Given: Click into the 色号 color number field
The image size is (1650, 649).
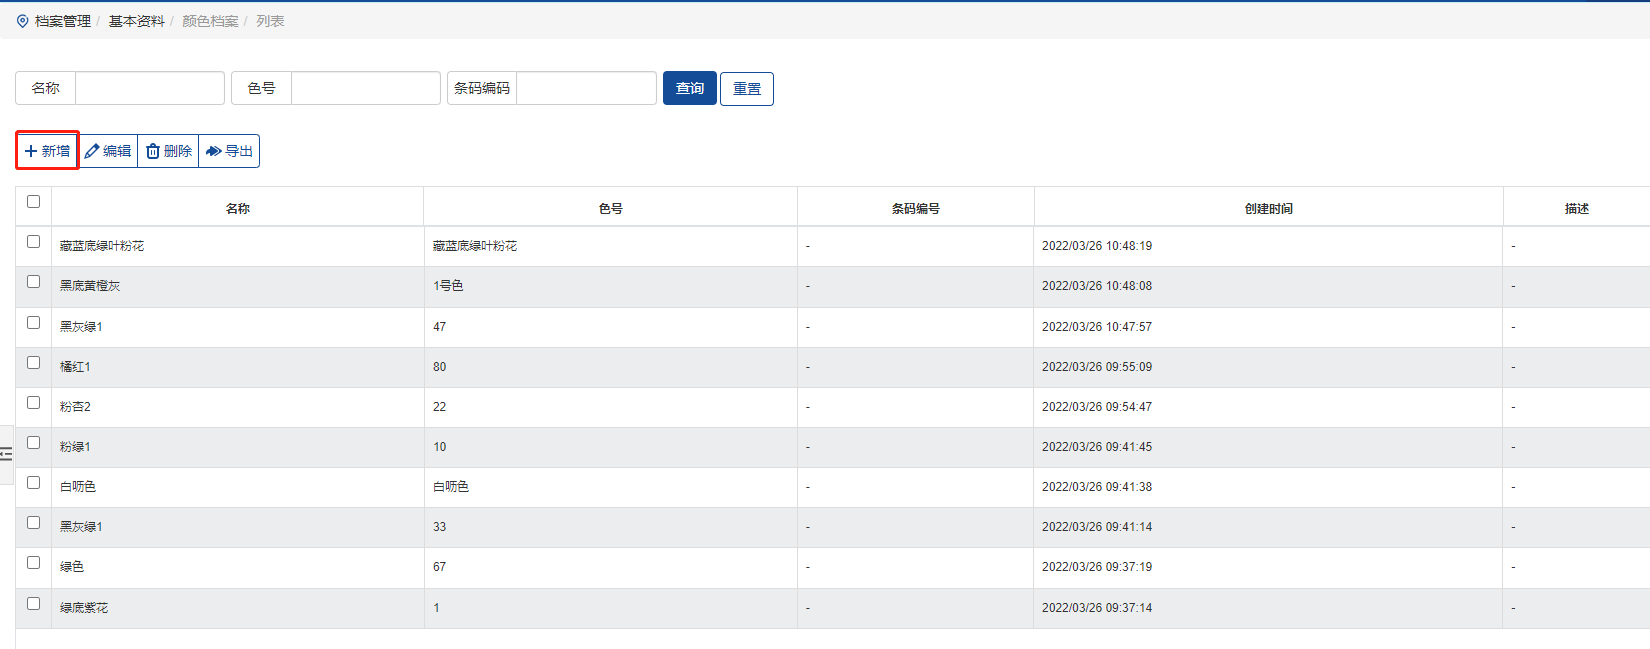Looking at the screenshot, I should (365, 88).
